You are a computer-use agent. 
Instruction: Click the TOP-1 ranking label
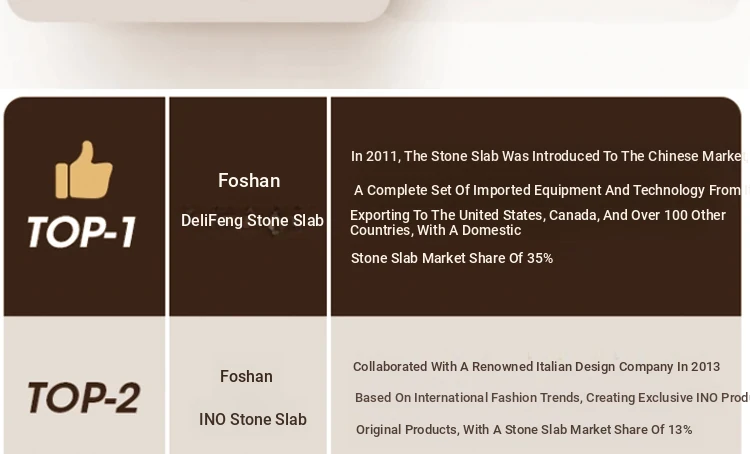pyautogui.click(x=82, y=232)
